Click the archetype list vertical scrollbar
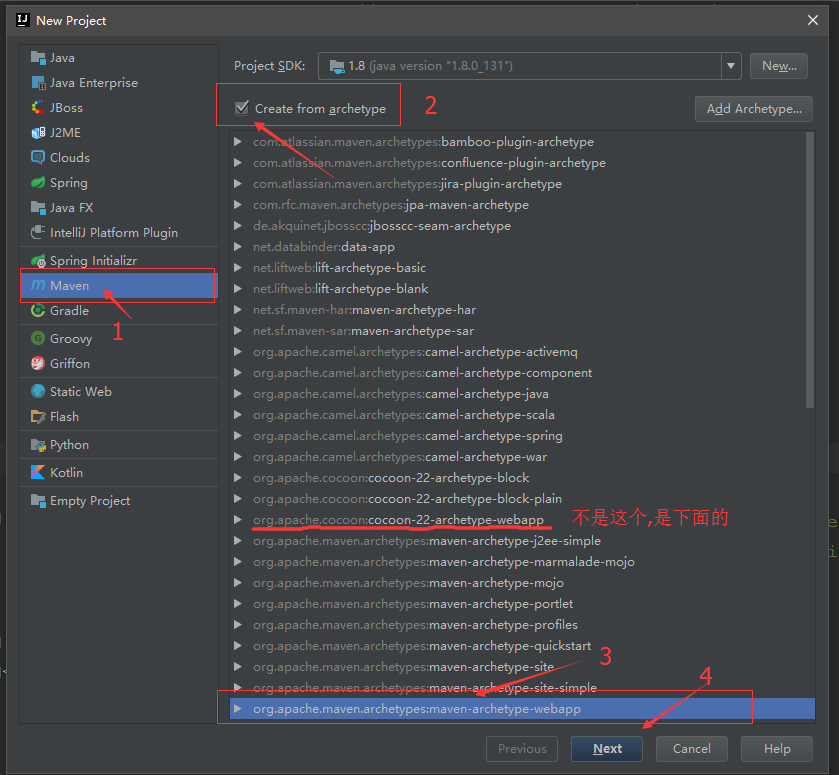 810,270
